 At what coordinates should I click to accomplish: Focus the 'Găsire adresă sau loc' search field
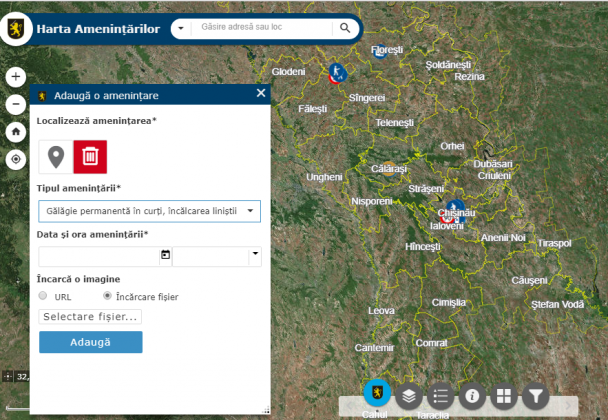[262, 28]
